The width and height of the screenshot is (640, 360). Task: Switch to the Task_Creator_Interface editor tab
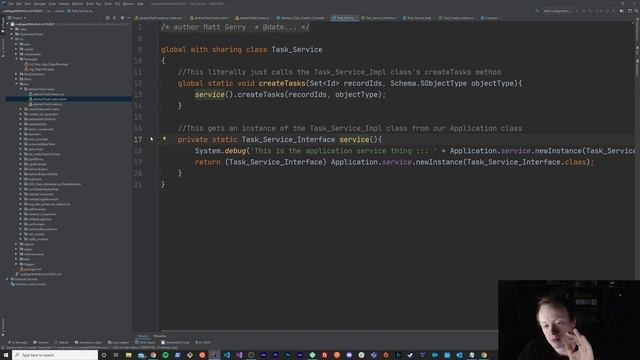click(x=458, y=18)
